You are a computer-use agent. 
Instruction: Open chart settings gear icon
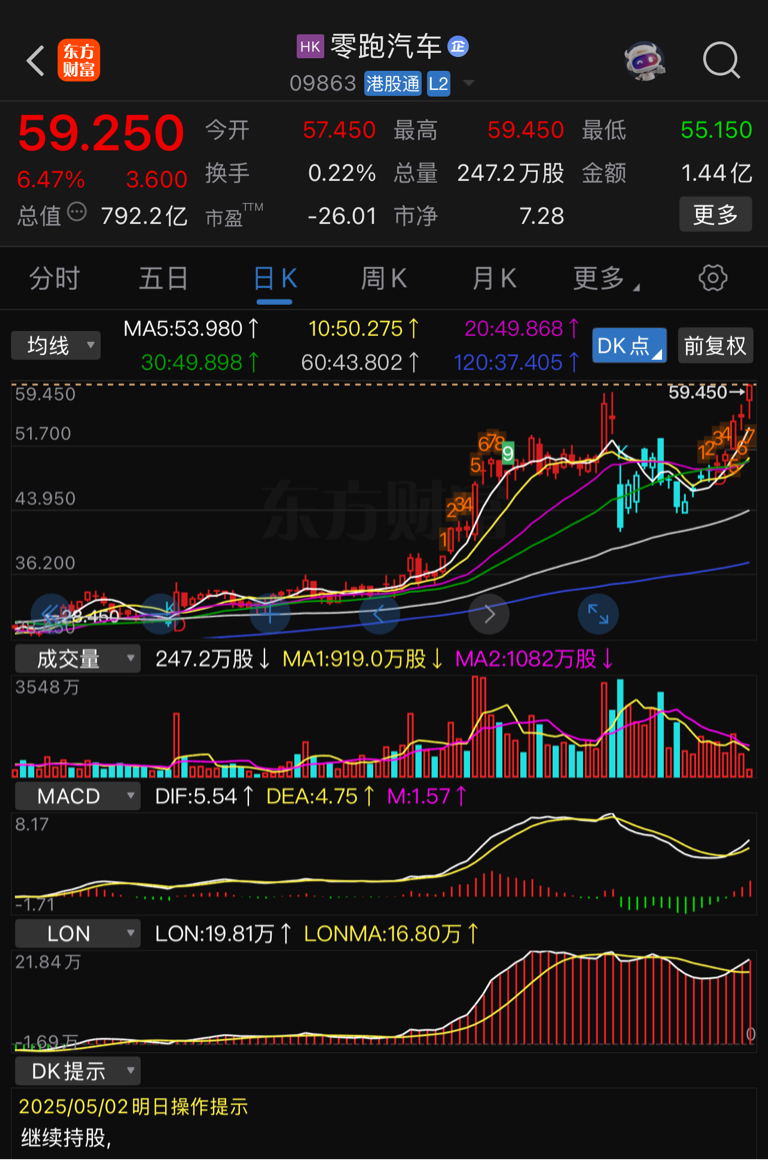[713, 278]
